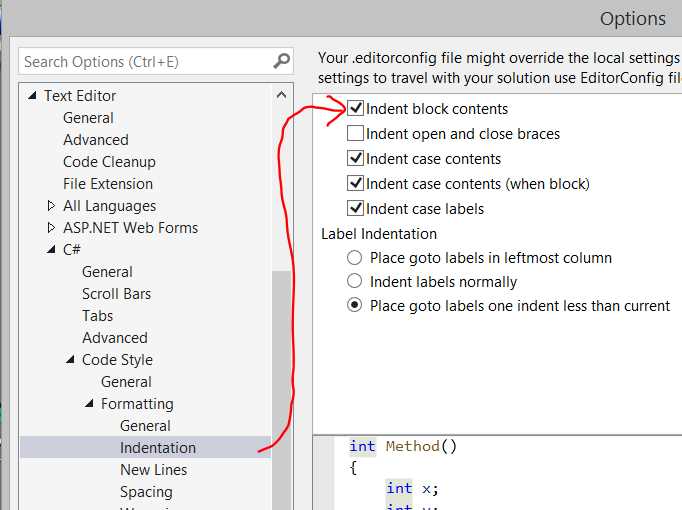Screen dimensions: 682x510
Task: Click the Text Editor tree label
Action: tap(80, 96)
